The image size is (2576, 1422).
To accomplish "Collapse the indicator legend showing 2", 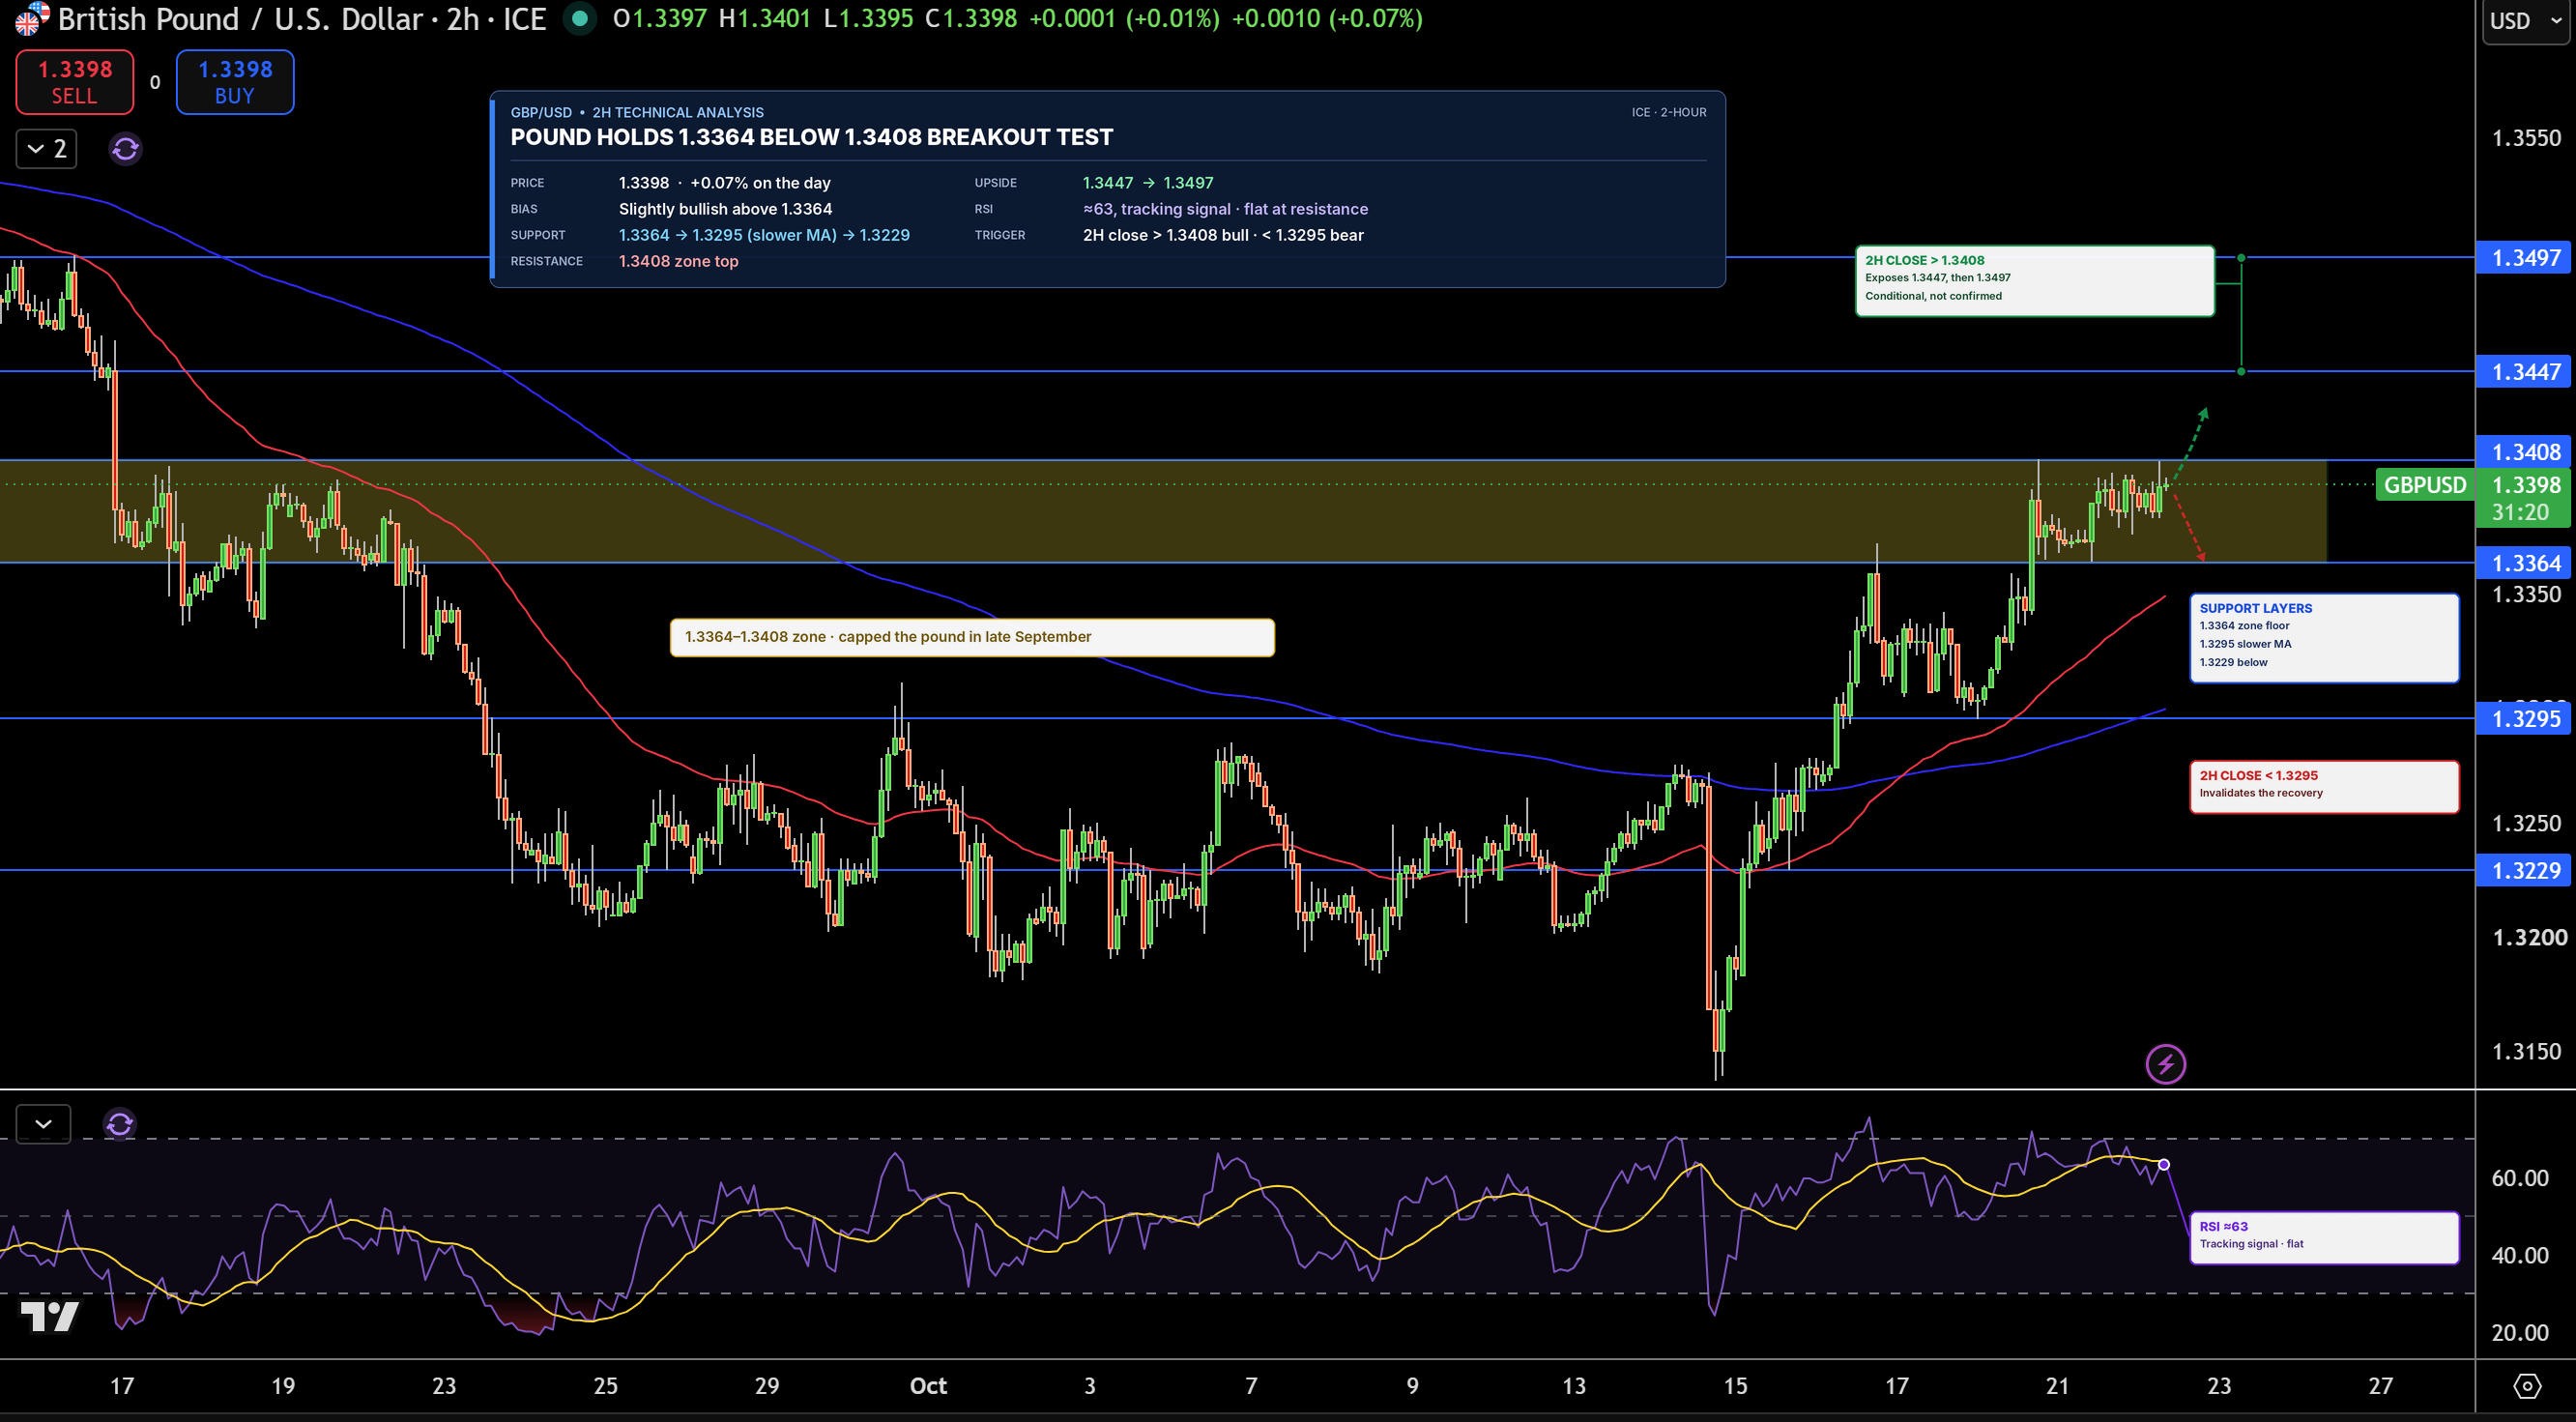I will coord(47,149).
